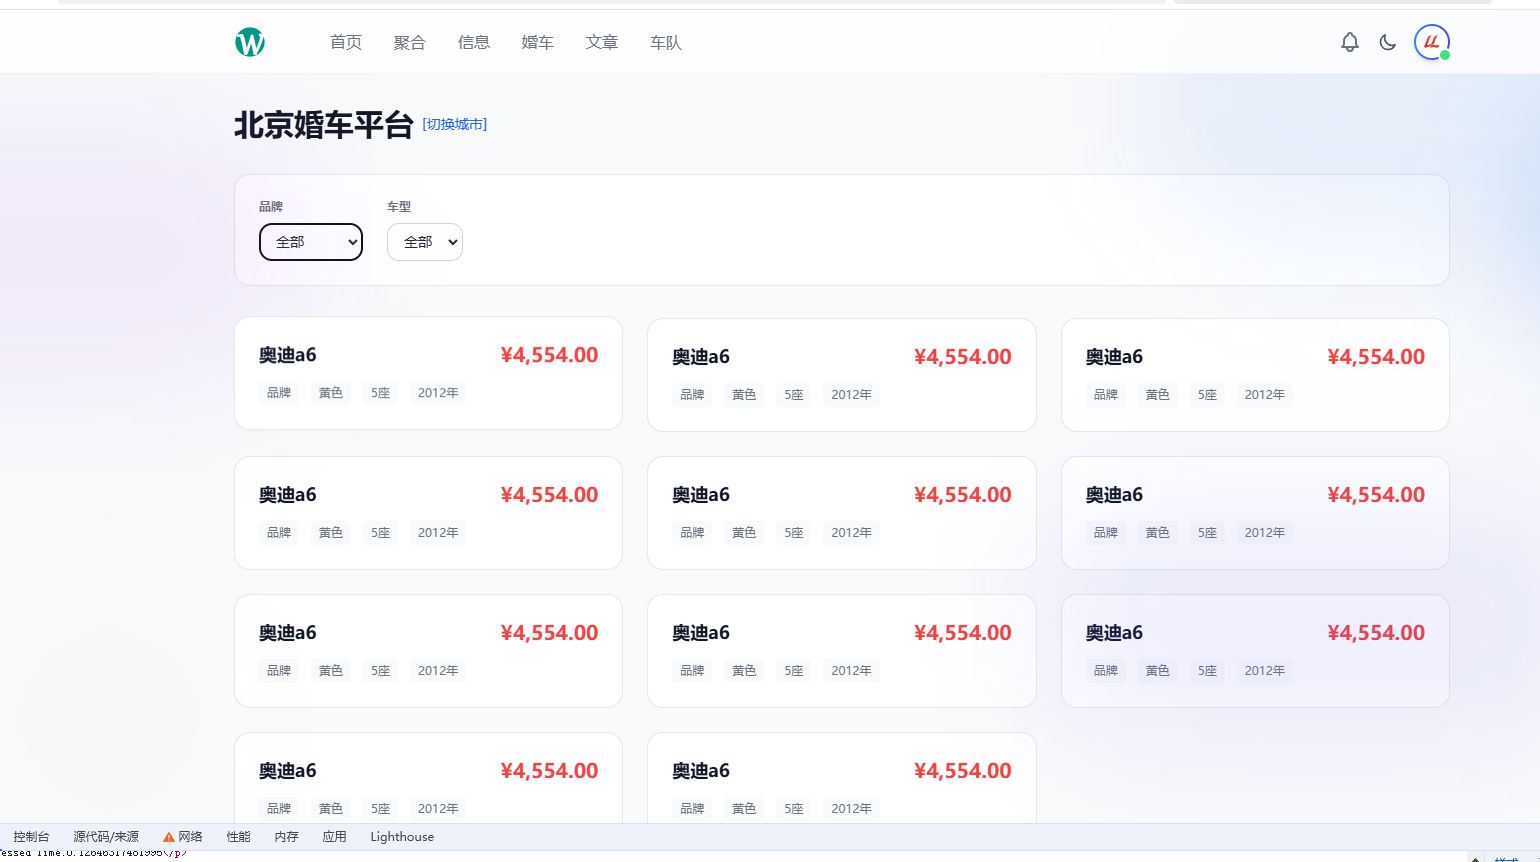Image resolution: width=1540 pixels, height=862 pixels.
Task: Click the warning triangle beside 网络
Action: 169,837
